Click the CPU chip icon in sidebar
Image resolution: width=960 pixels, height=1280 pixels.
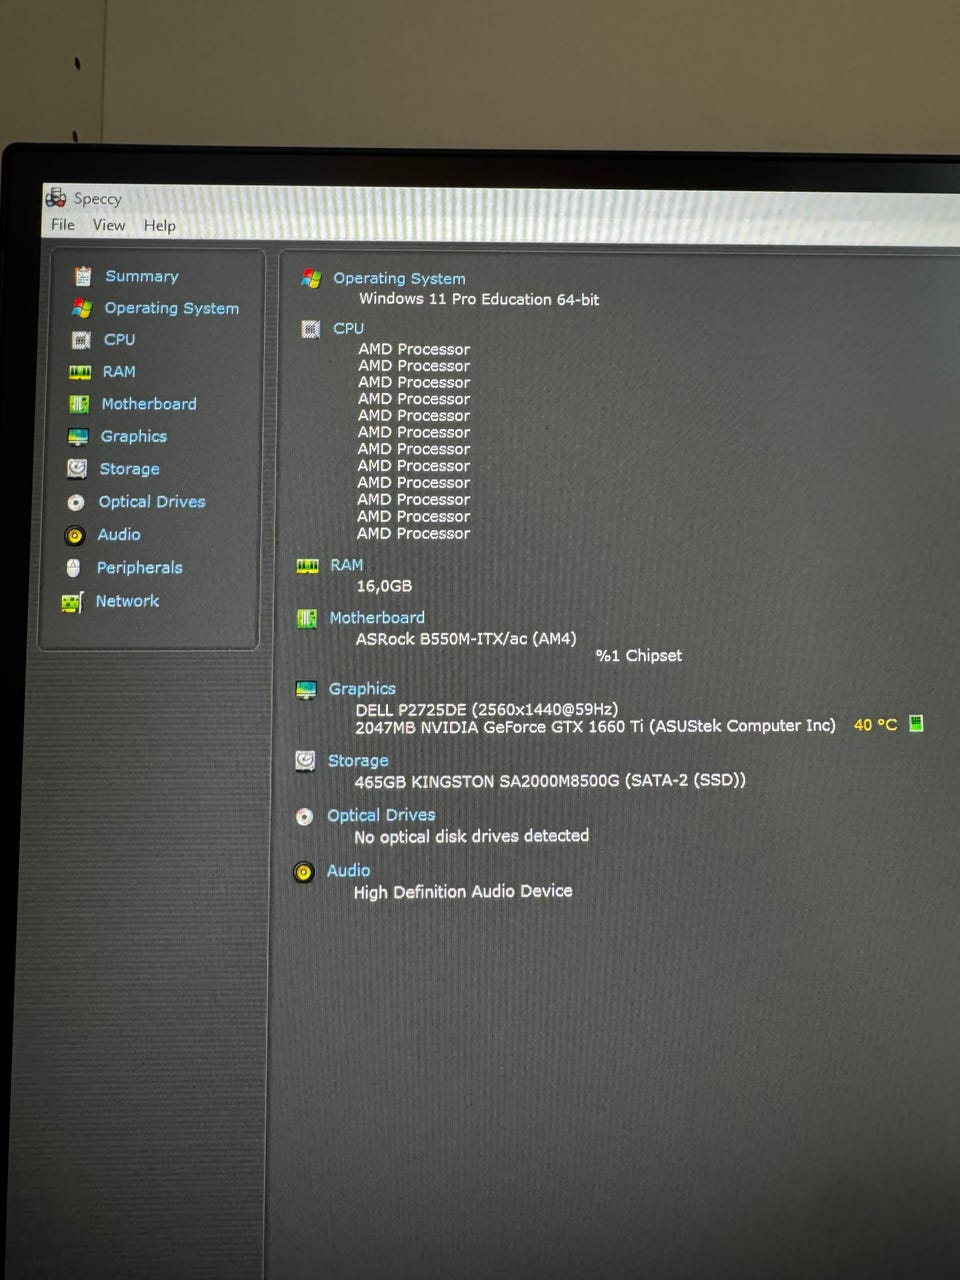coord(81,340)
